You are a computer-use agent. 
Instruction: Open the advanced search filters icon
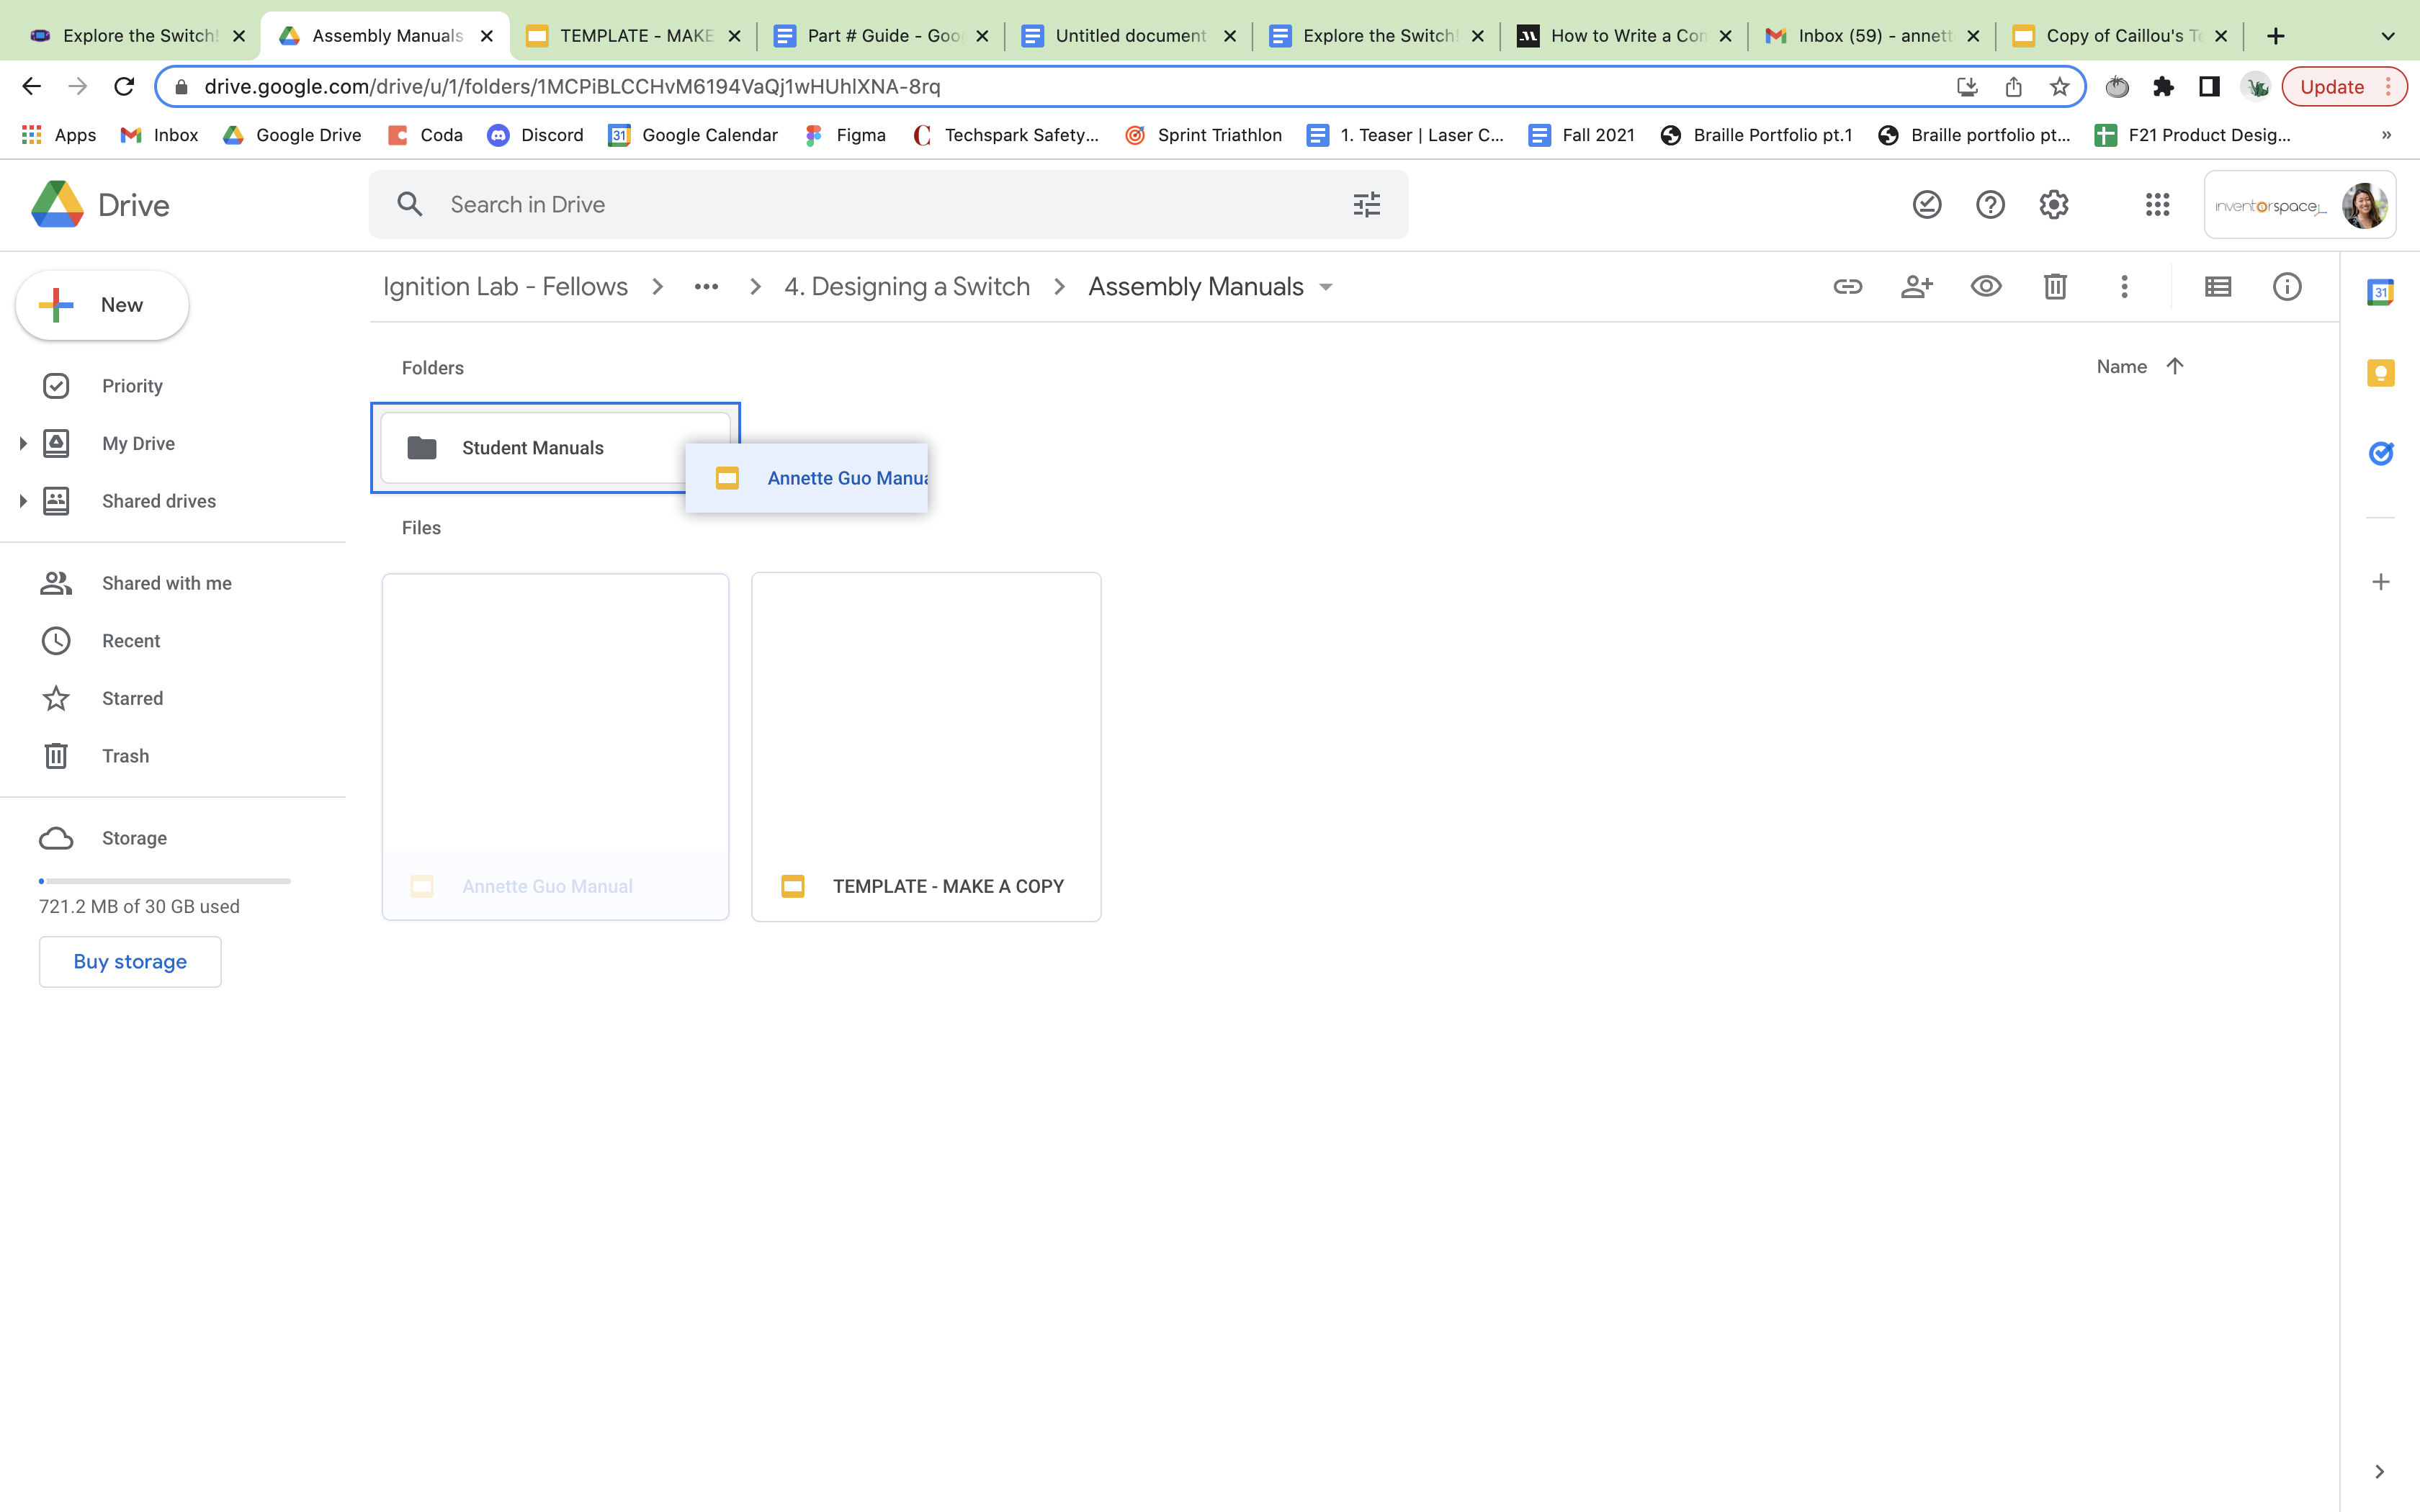pos(1366,204)
